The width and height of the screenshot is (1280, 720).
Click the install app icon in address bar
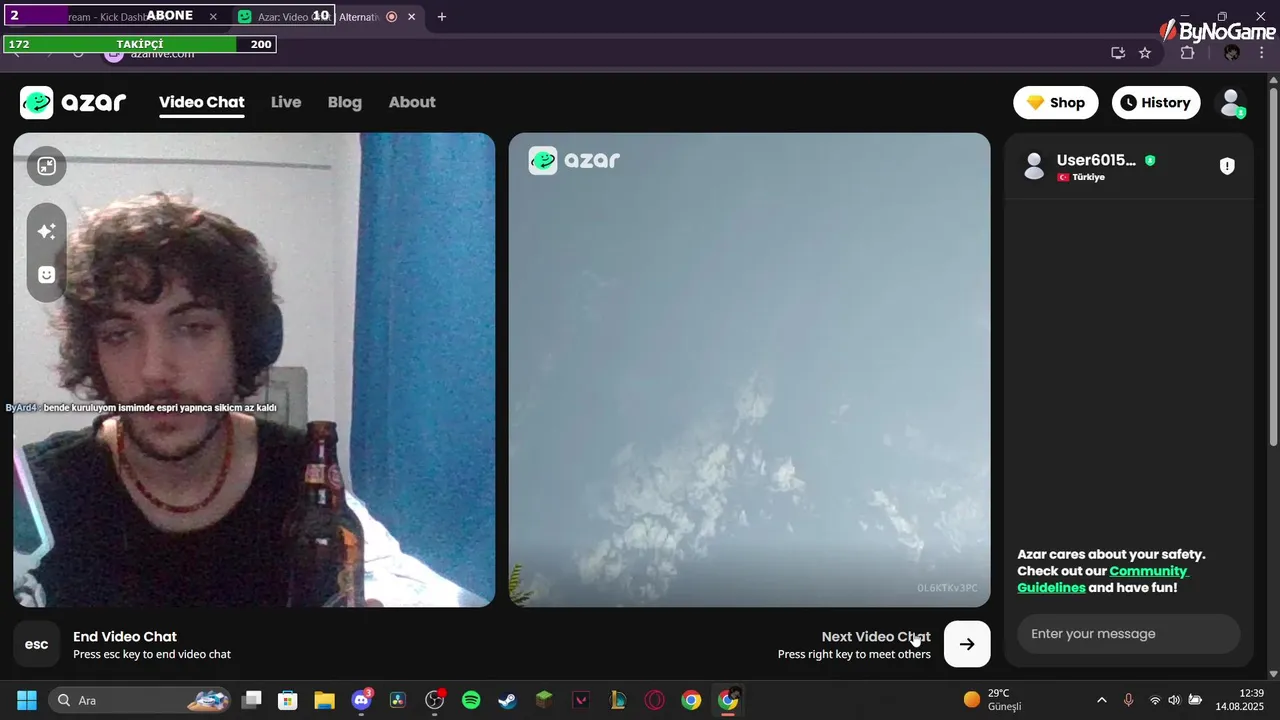point(1118,53)
